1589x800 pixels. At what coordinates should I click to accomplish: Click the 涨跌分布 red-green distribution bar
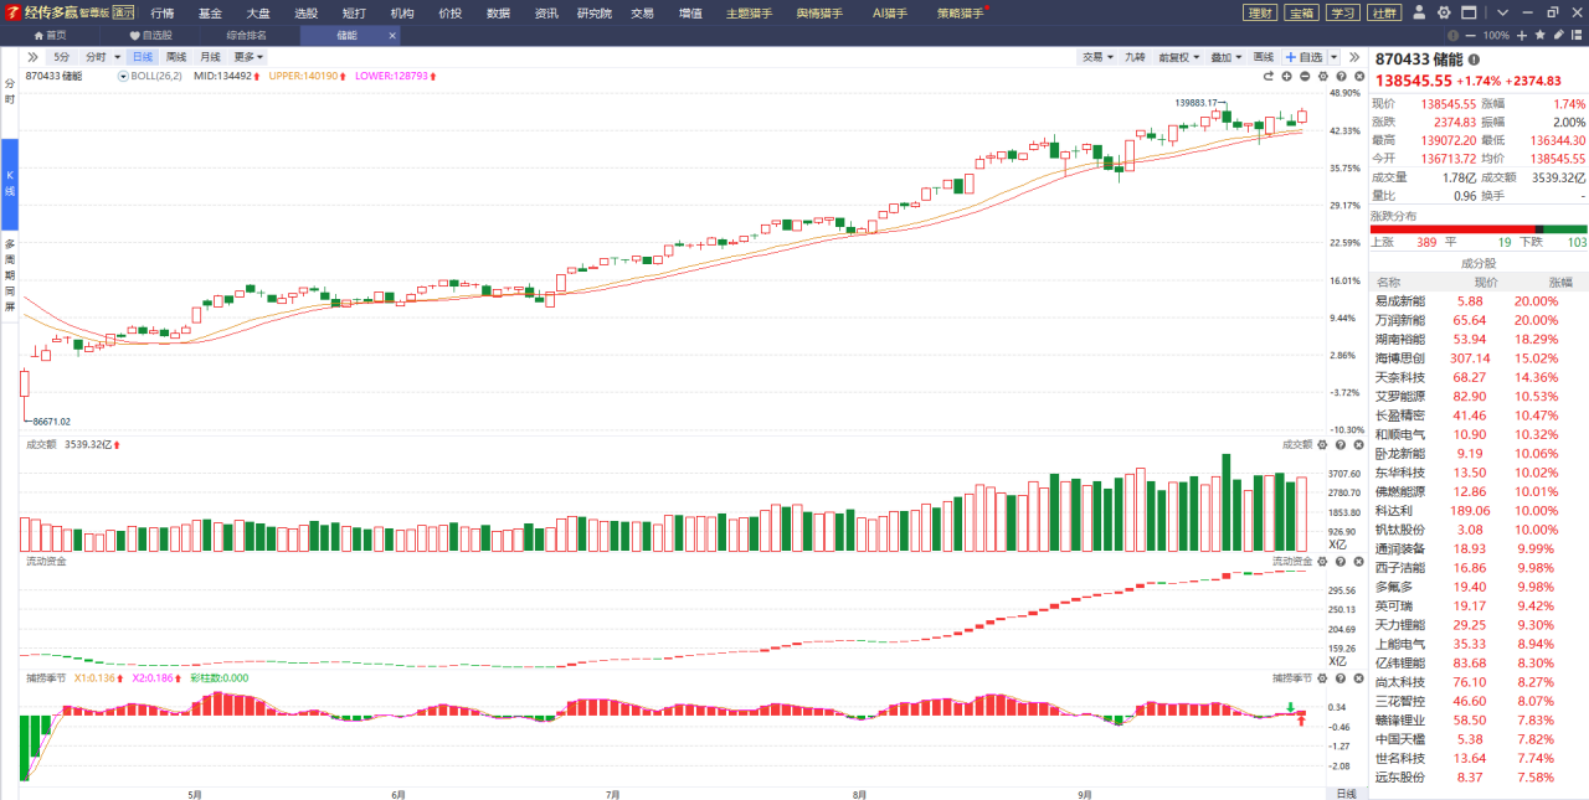[1478, 229]
